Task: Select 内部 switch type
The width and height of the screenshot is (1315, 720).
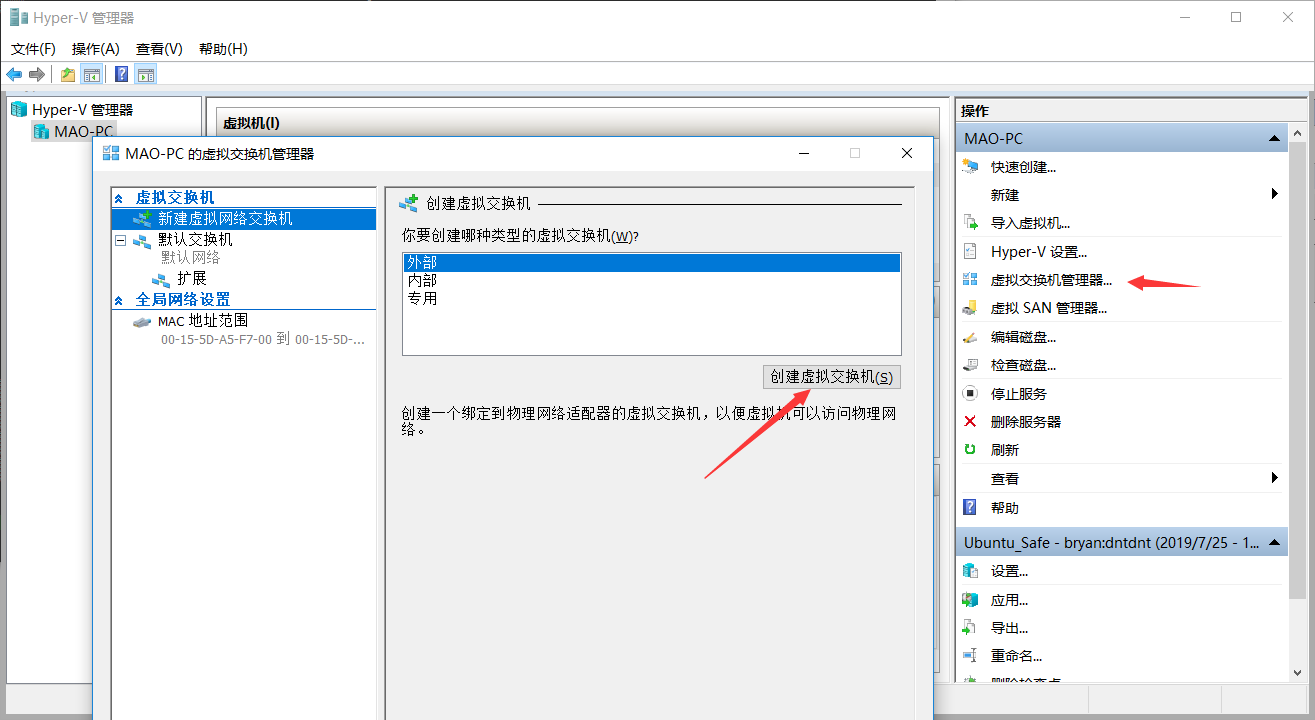Action: tap(651, 280)
